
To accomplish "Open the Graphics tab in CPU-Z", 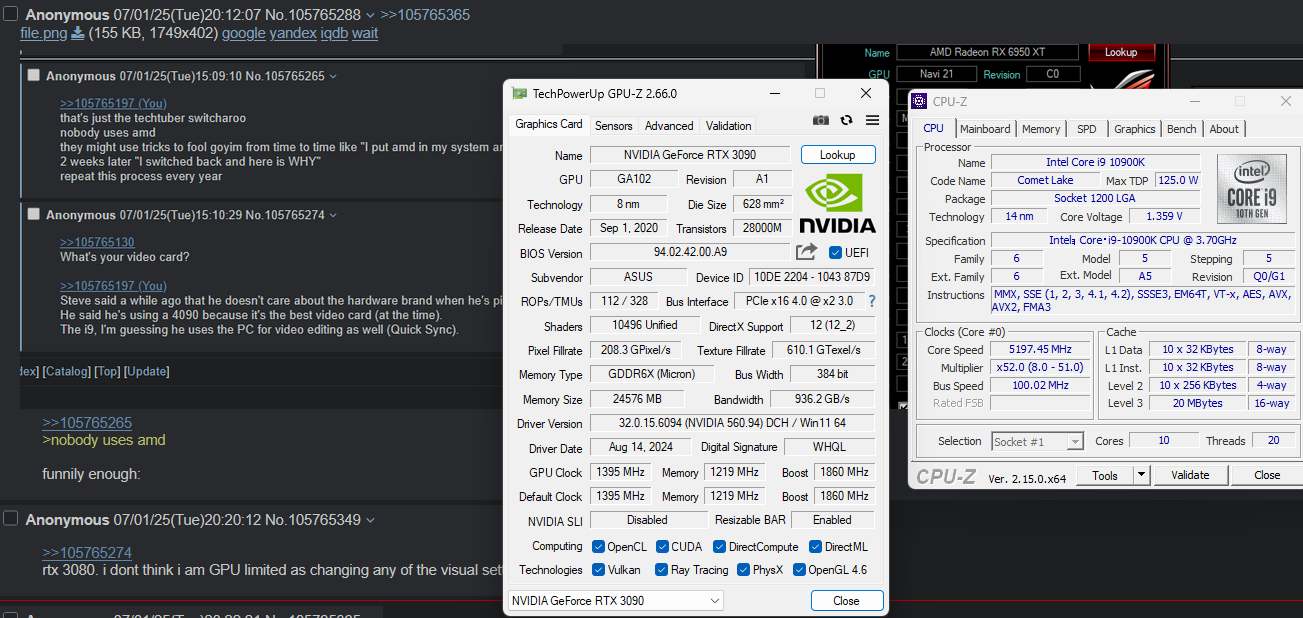I will point(1135,129).
